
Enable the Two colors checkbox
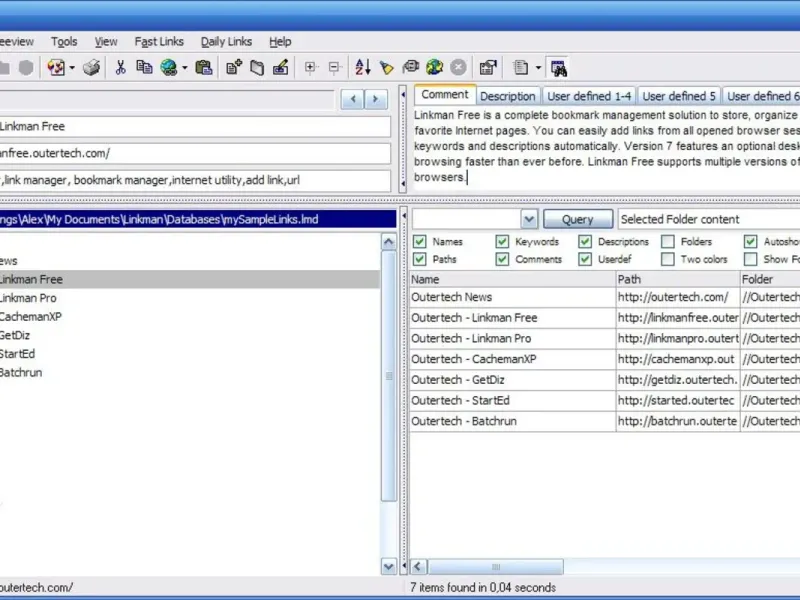[668, 259]
